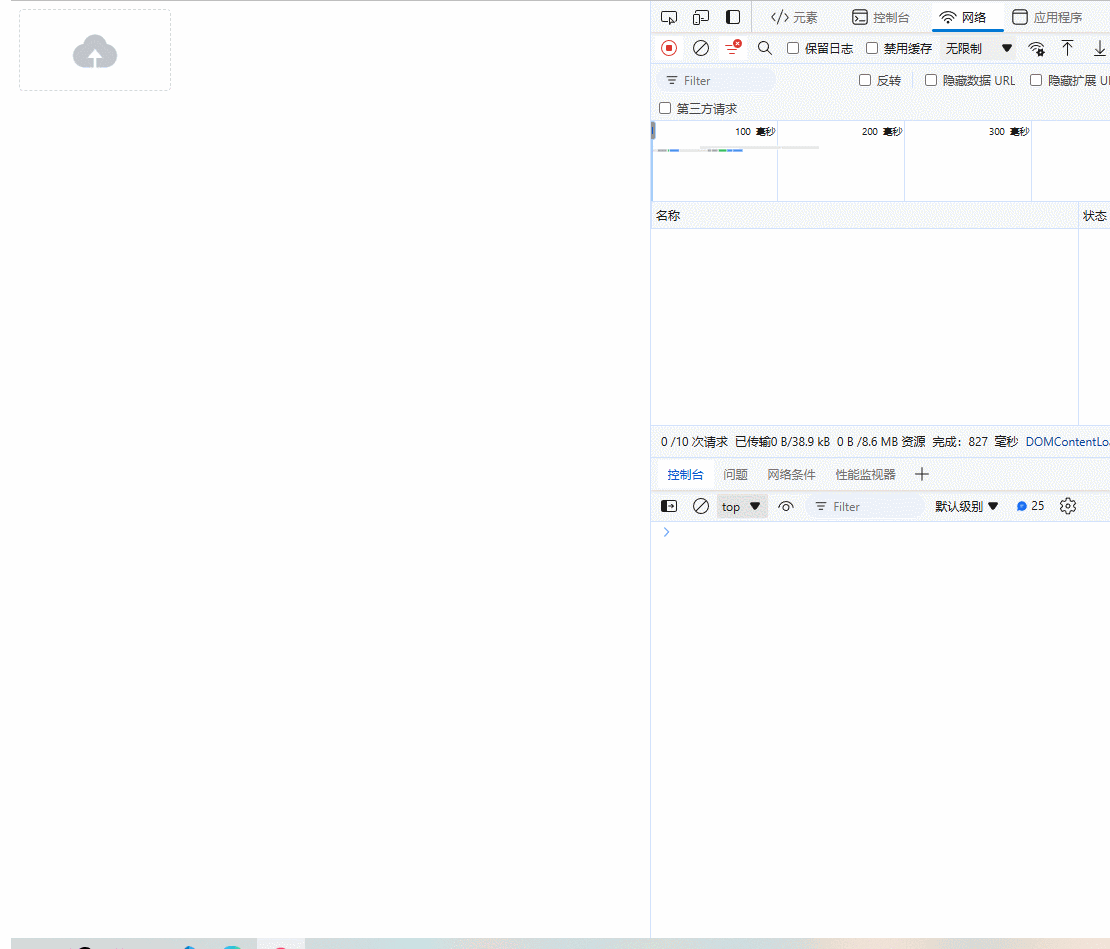Enable the 保留日志 checkbox
The height and width of the screenshot is (949, 1110).
(793, 48)
